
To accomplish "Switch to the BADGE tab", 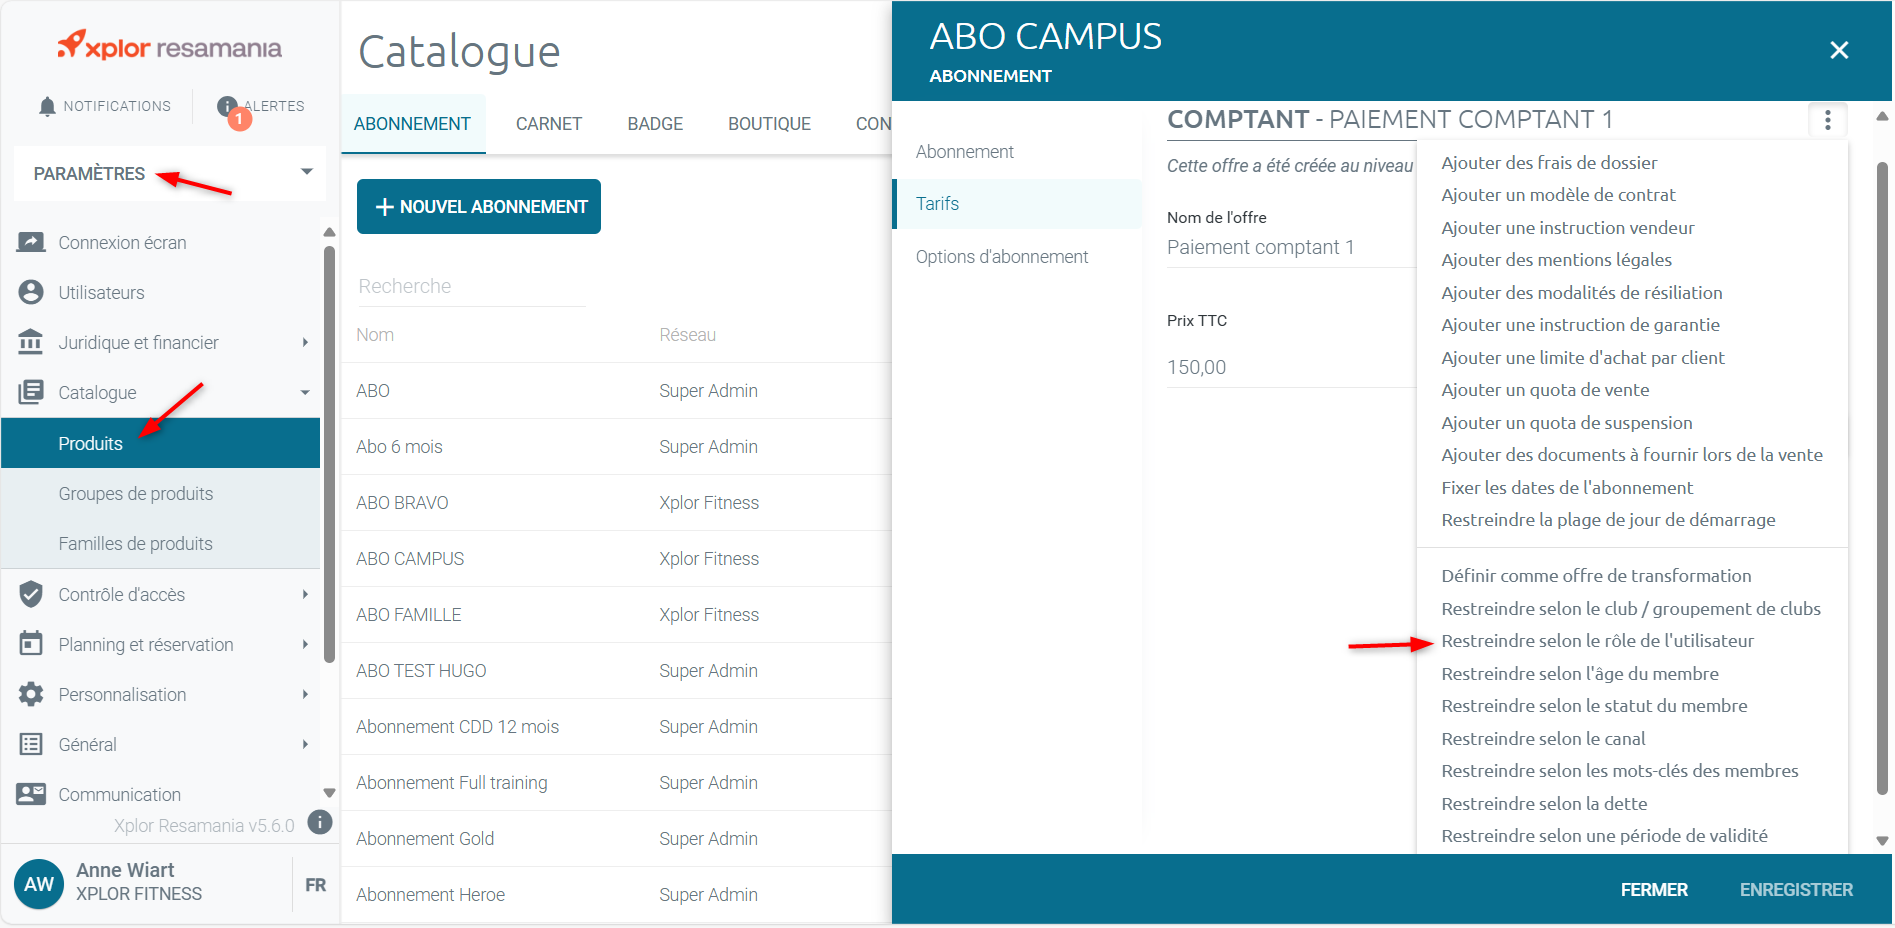I will coord(655,124).
